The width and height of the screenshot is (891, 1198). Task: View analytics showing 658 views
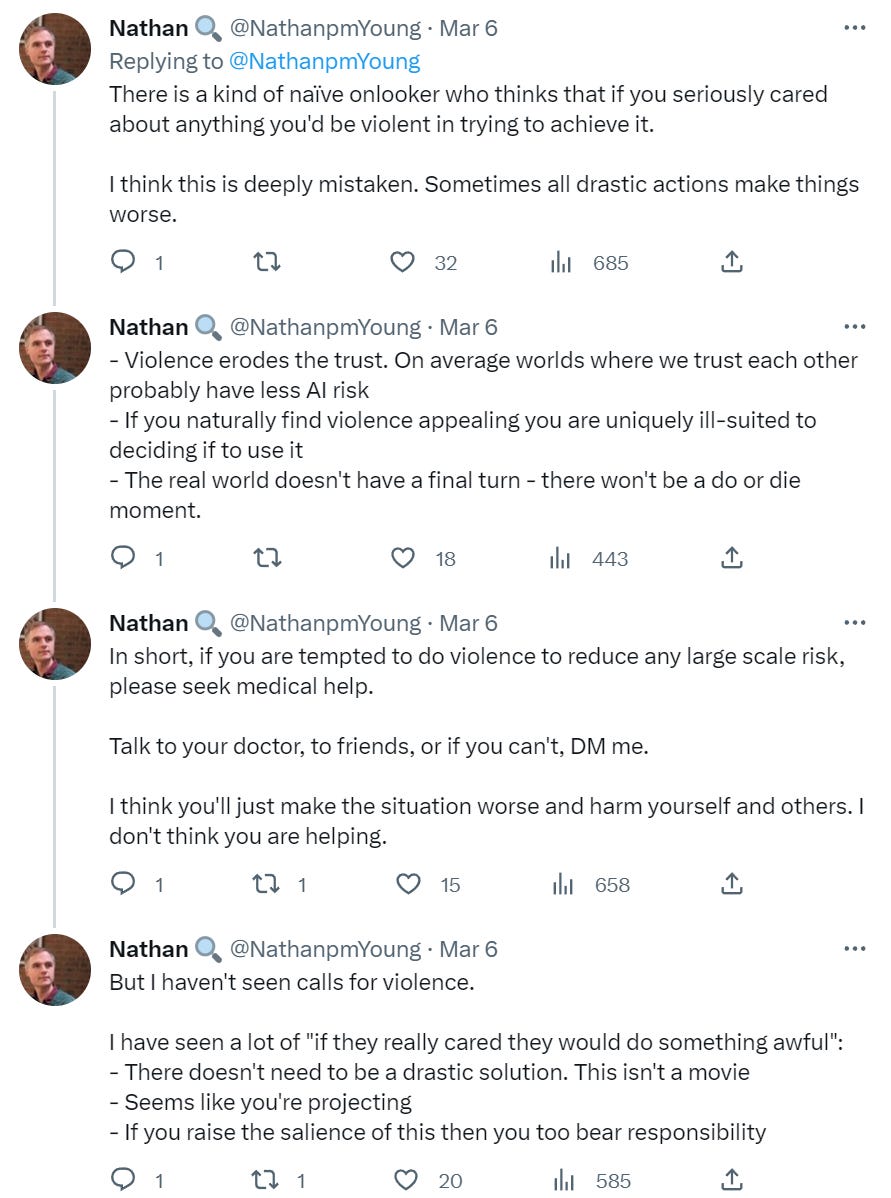click(563, 884)
